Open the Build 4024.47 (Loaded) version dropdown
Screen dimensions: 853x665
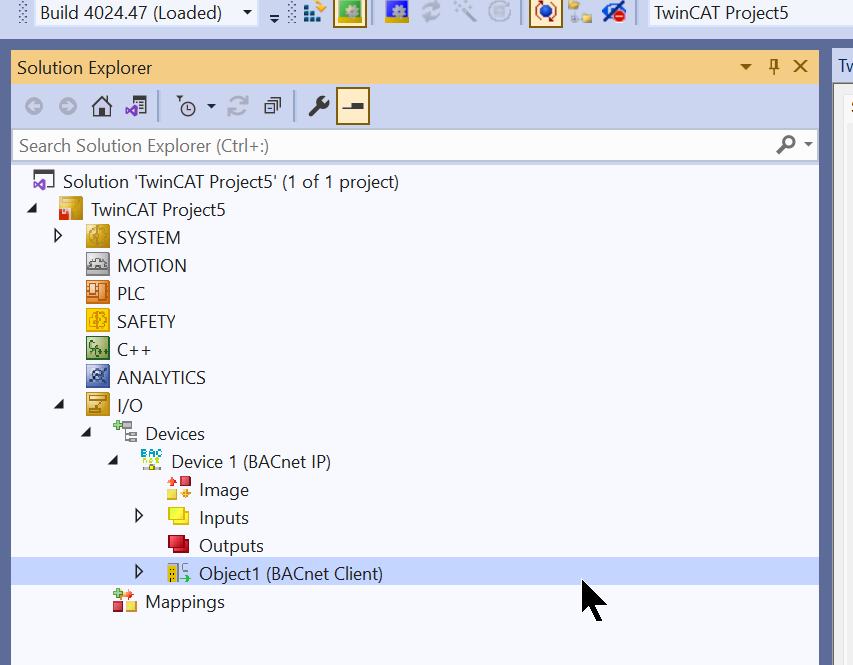[247, 12]
